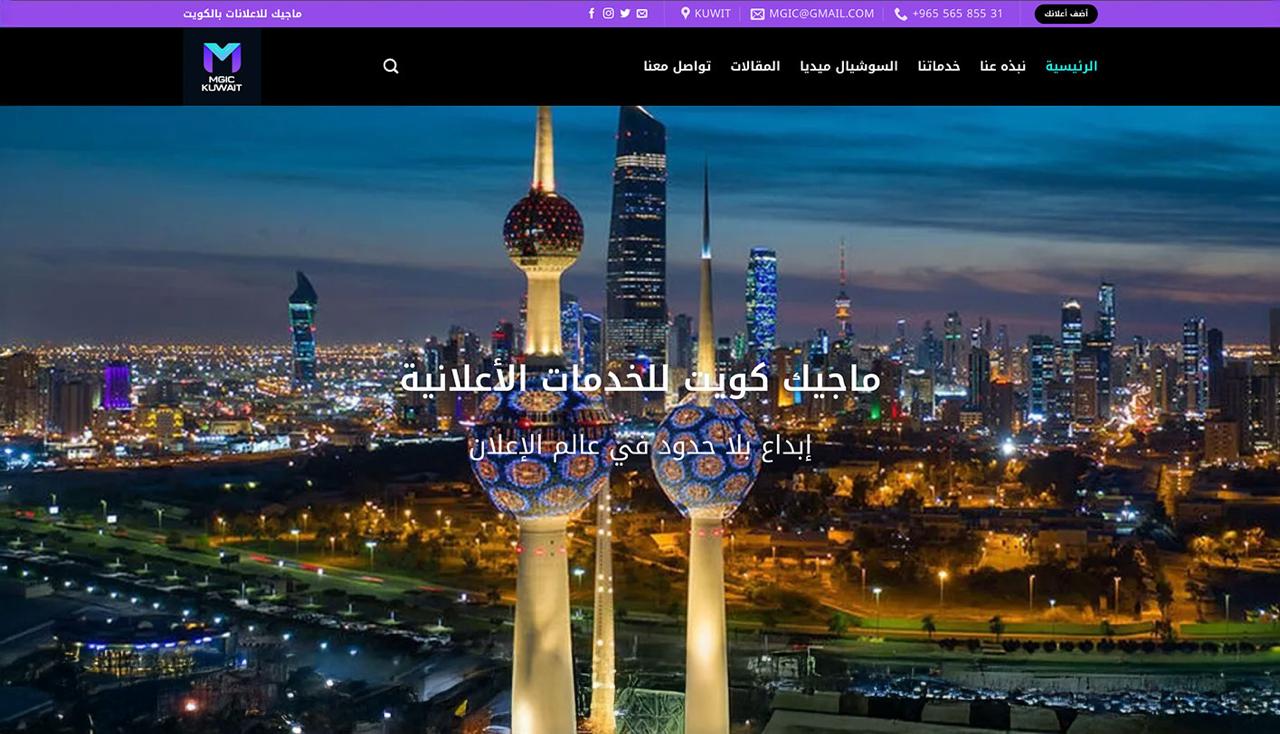Click the phone number +965 565 855 31 link
Viewport: 1280px width, 734px height.
pos(956,14)
